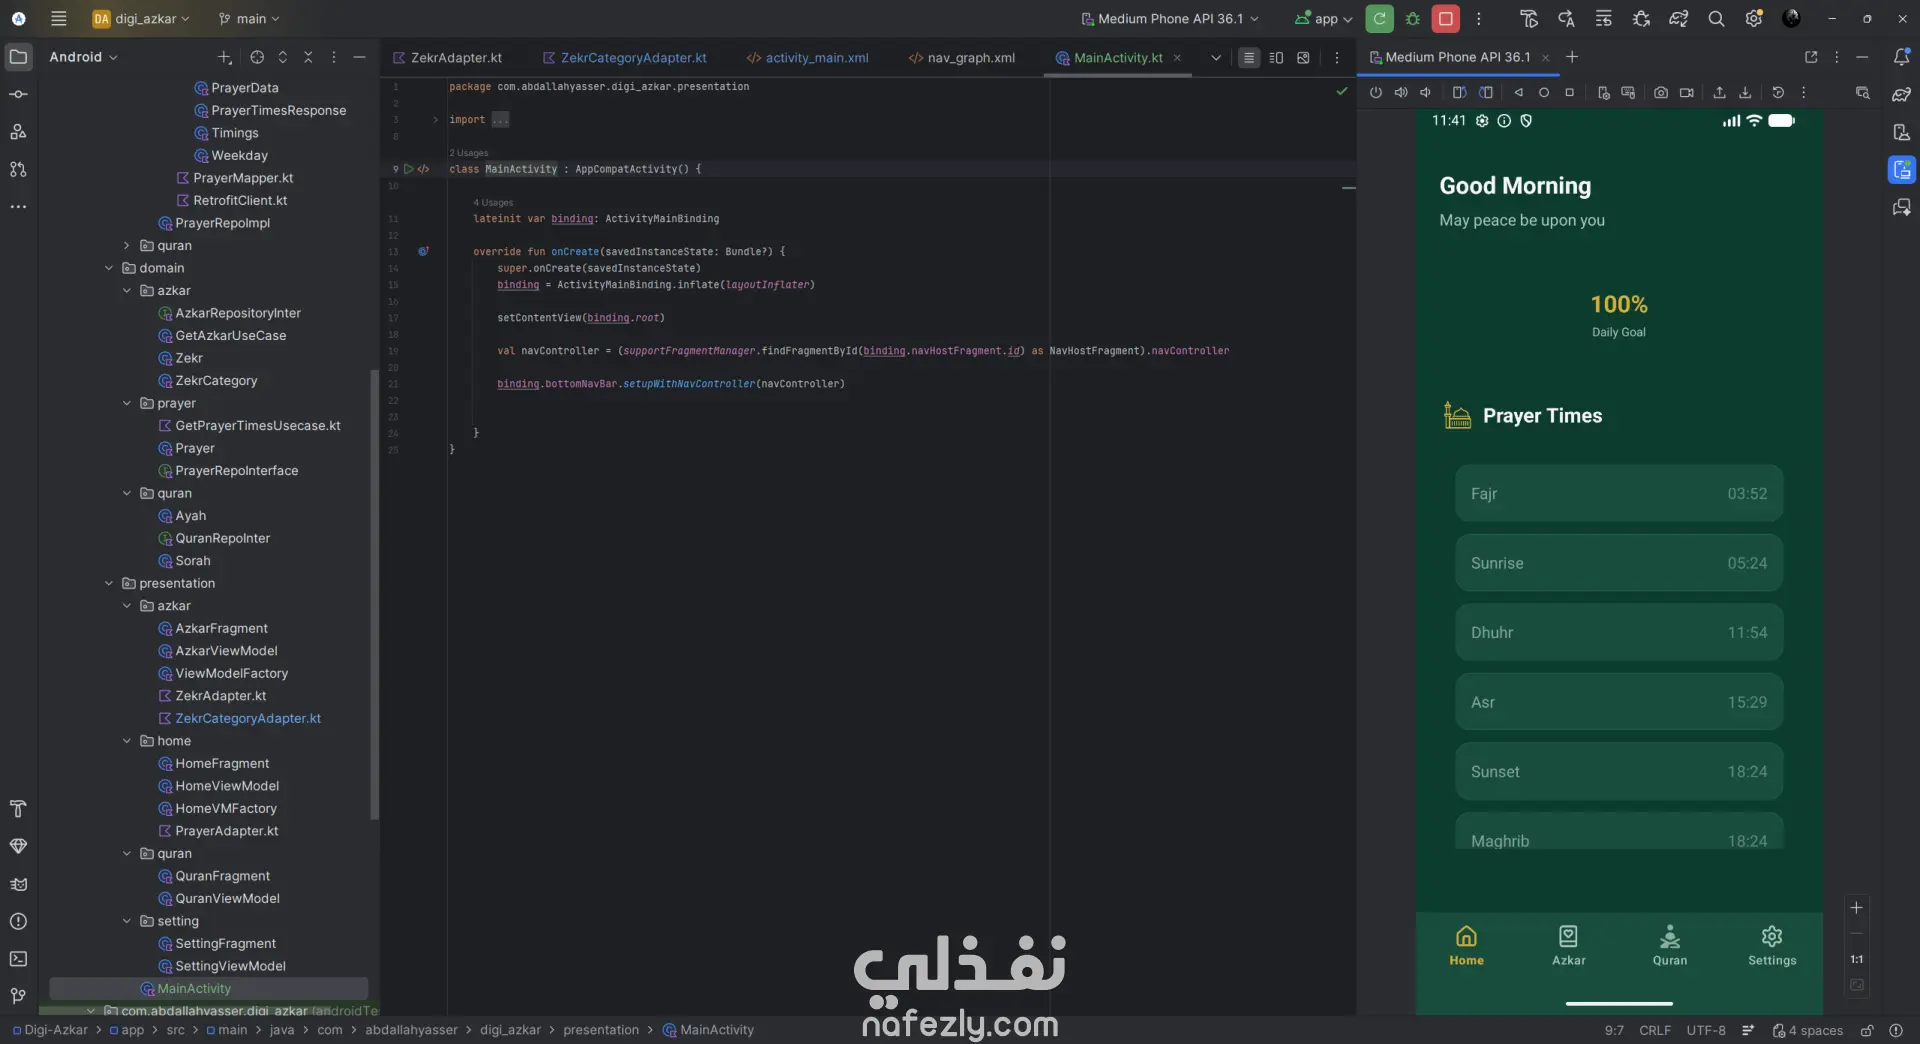
Task: Open Search Everywhere magnifier in the title bar
Action: (x=1716, y=19)
